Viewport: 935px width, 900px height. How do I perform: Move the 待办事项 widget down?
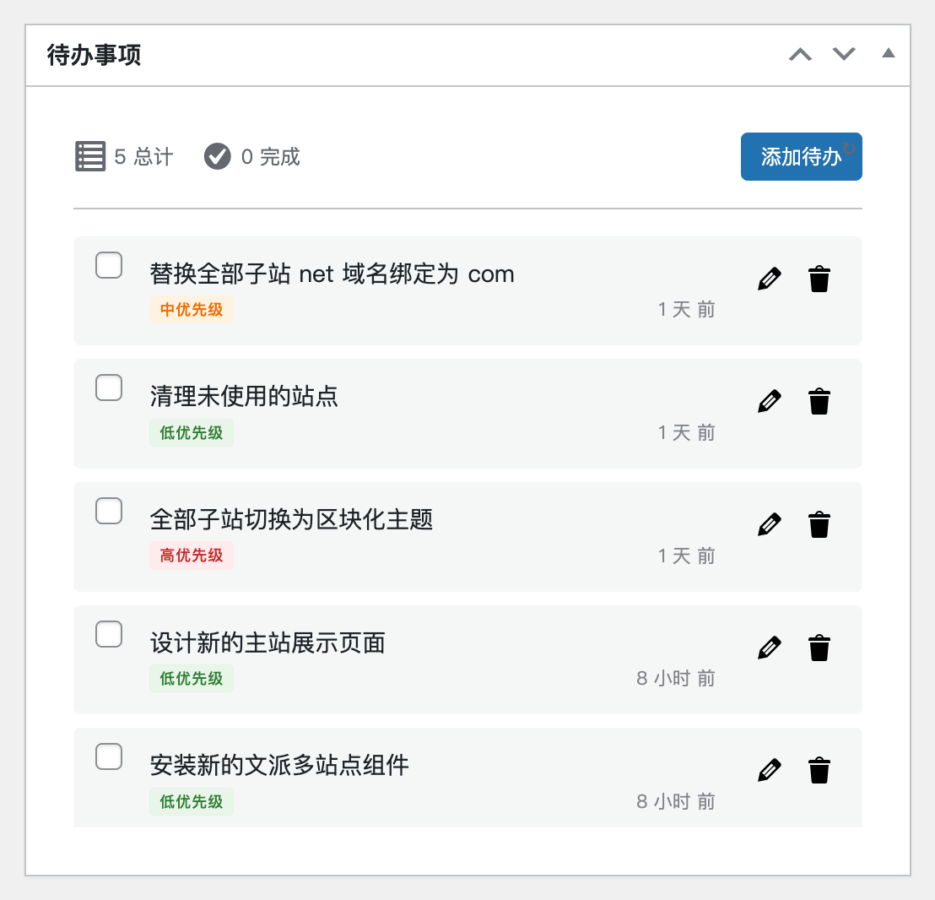click(x=844, y=55)
